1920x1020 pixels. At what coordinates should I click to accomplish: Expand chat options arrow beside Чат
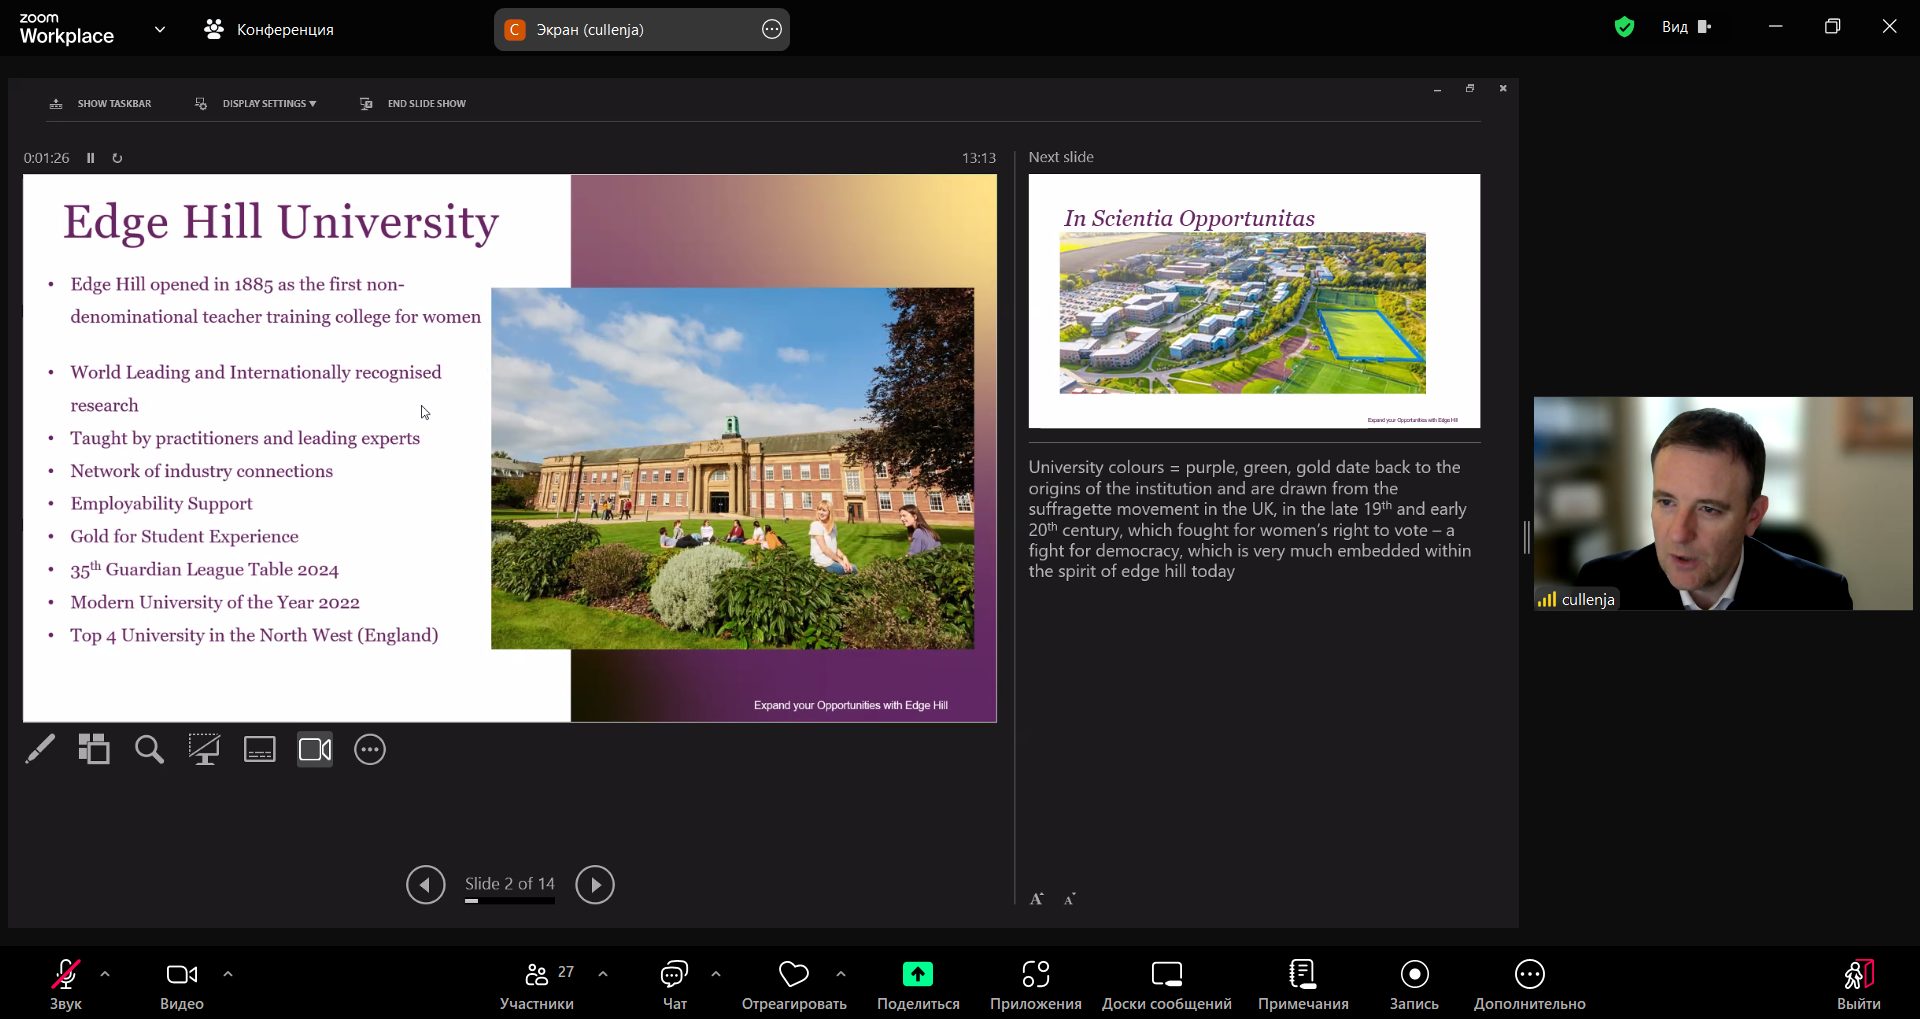[x=716, y=973]
